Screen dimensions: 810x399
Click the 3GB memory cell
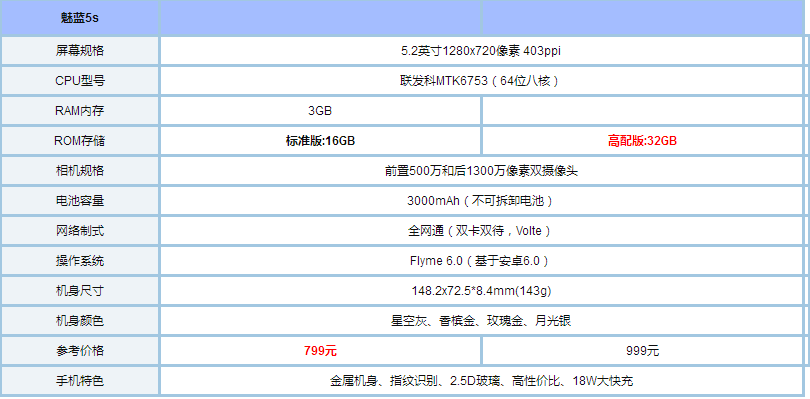coord(320,111)
